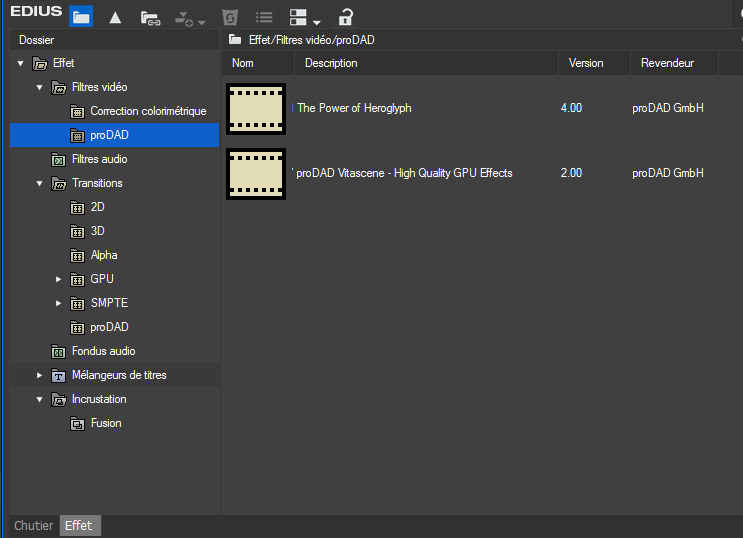Viewport: 743px width, 538px height.
Task: Collapse the Incrustation folder
Action: point(39,400)
